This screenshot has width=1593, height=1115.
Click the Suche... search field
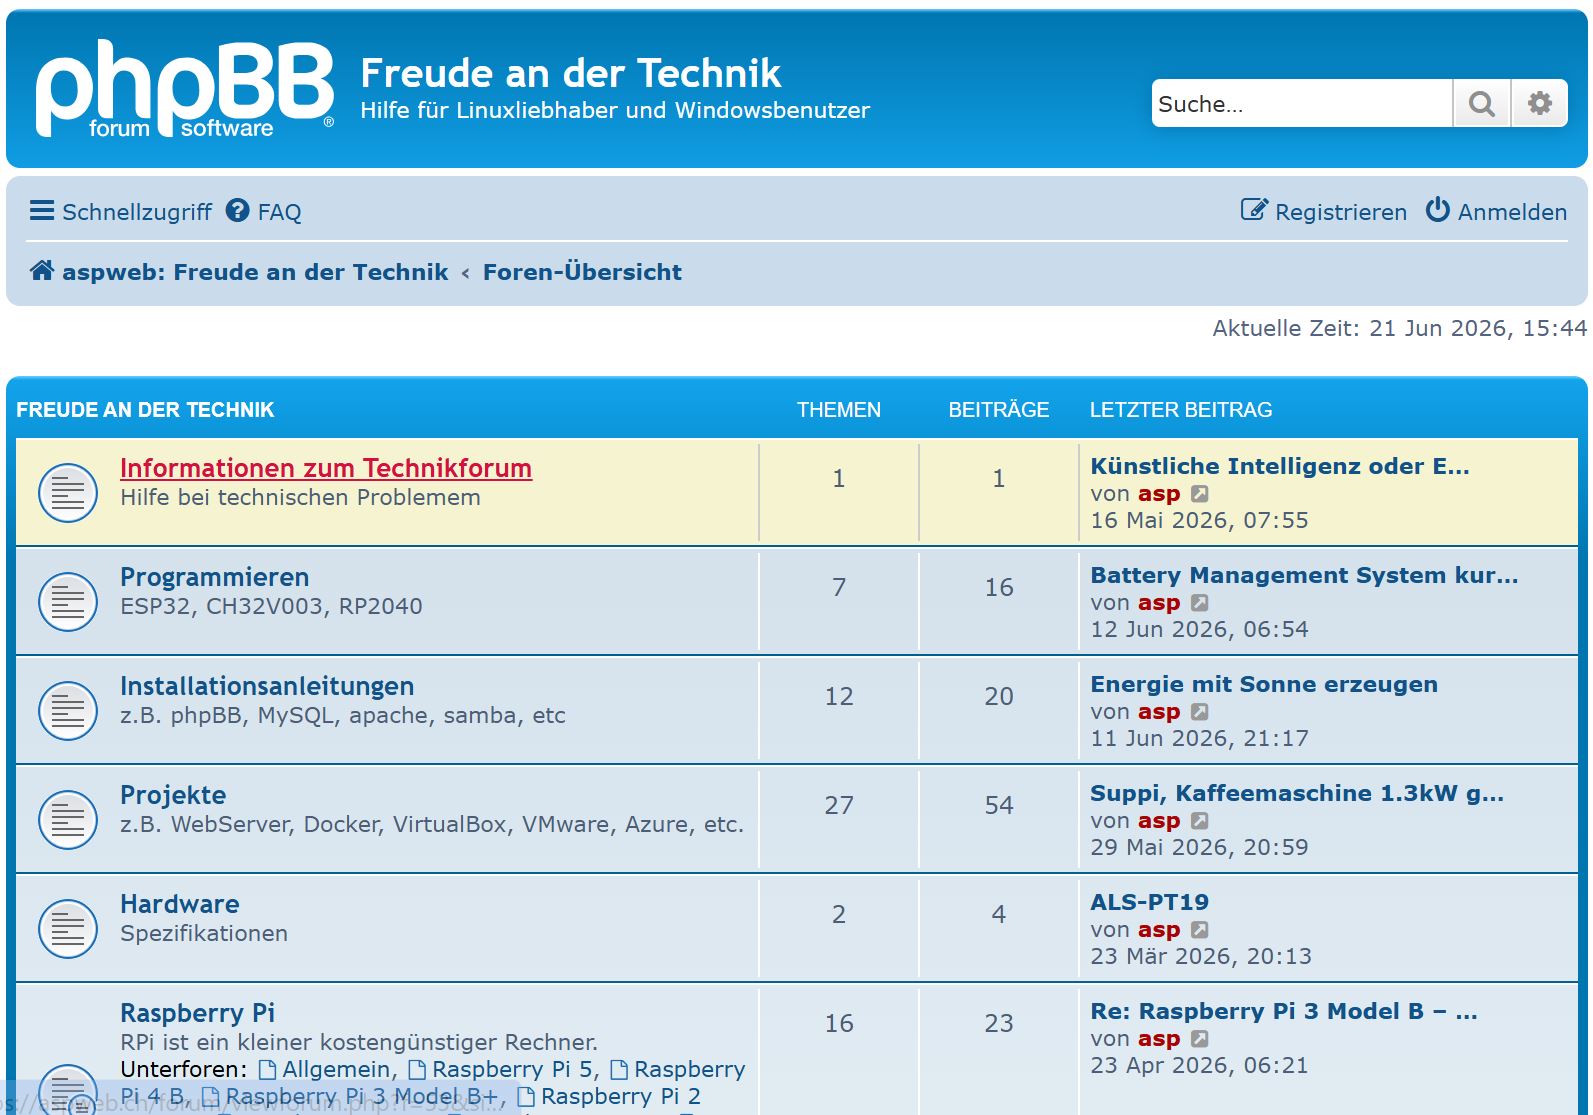[x=1302, y=103]
